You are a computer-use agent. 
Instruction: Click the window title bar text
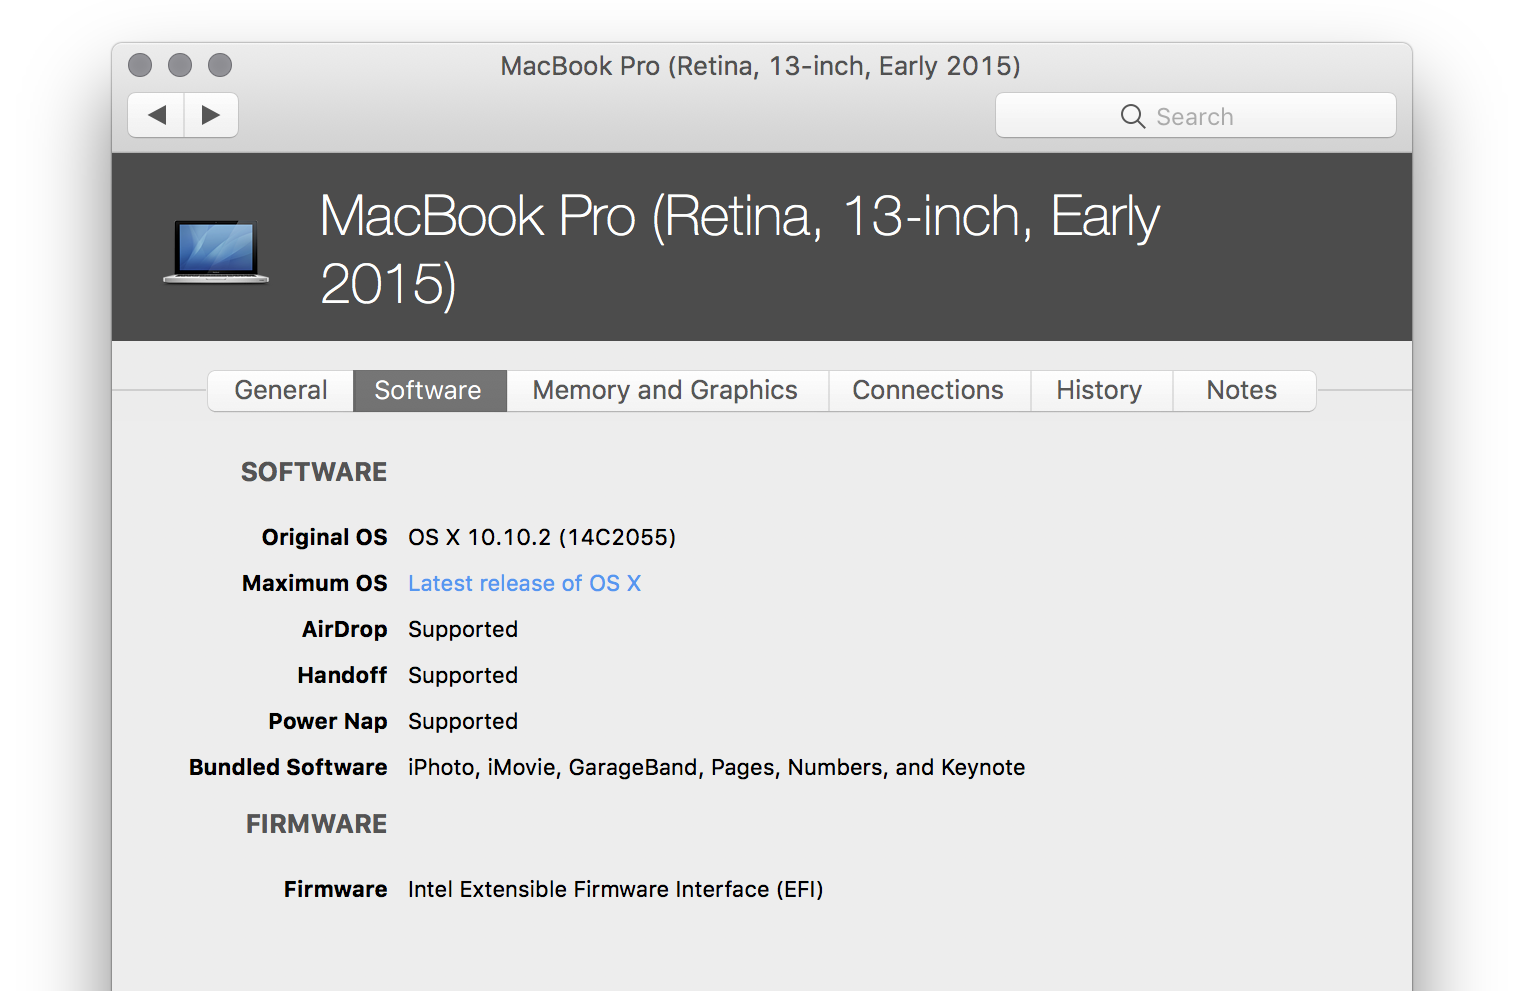point(760,66)
